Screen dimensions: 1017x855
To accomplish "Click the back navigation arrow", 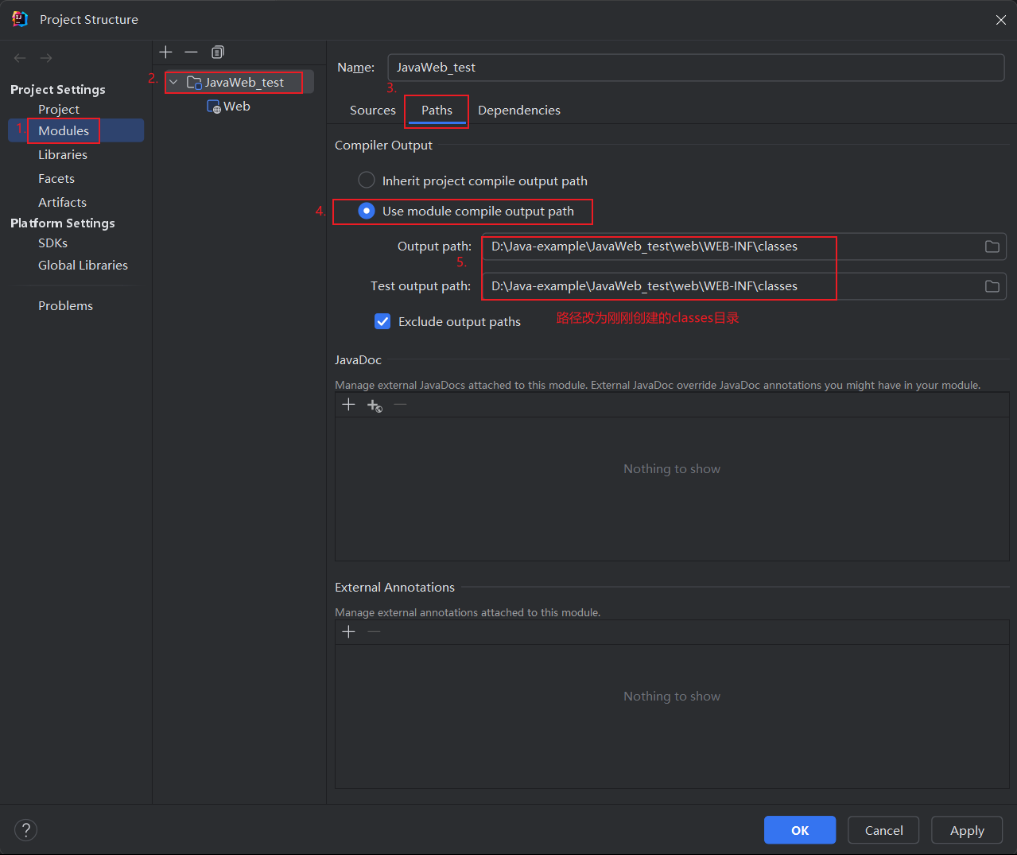I will tap(18, 58).
